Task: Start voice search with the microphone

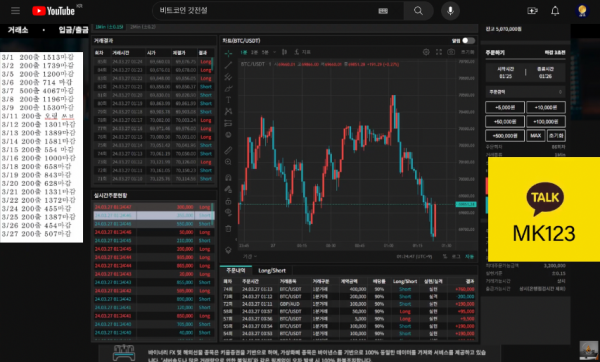Action: (450, 11)
